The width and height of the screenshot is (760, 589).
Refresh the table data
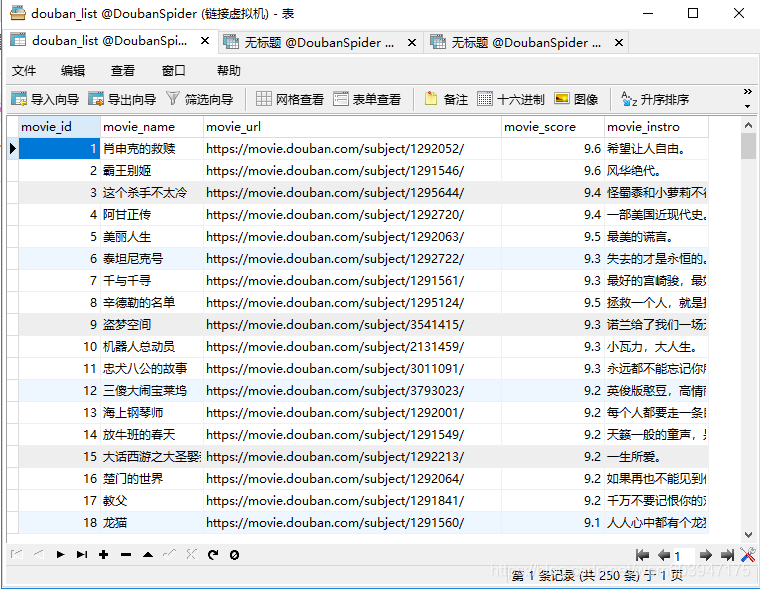pyautogui.click(x=213, y=554)
